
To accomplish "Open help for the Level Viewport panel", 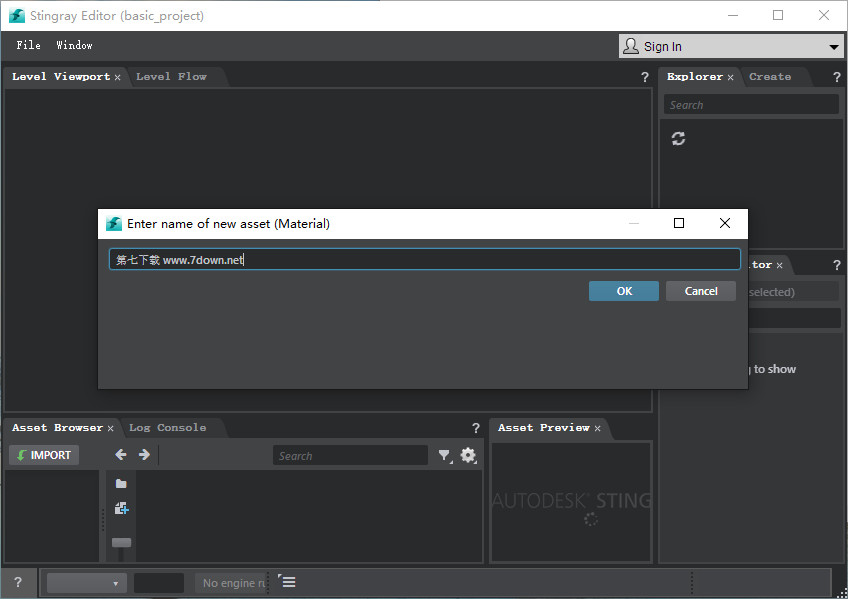I will tap(645, 77).
